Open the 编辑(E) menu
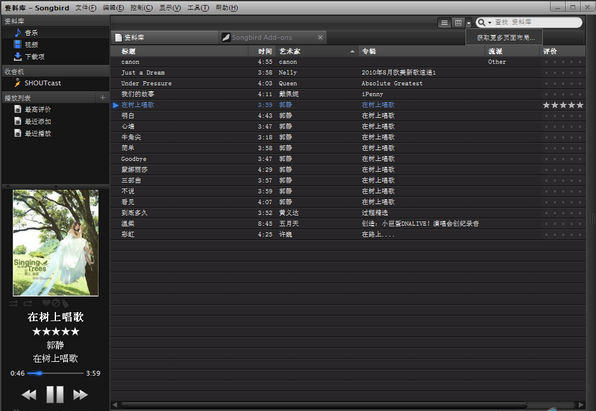This screenshot has height=411, width=596. (x=113, y=8)
